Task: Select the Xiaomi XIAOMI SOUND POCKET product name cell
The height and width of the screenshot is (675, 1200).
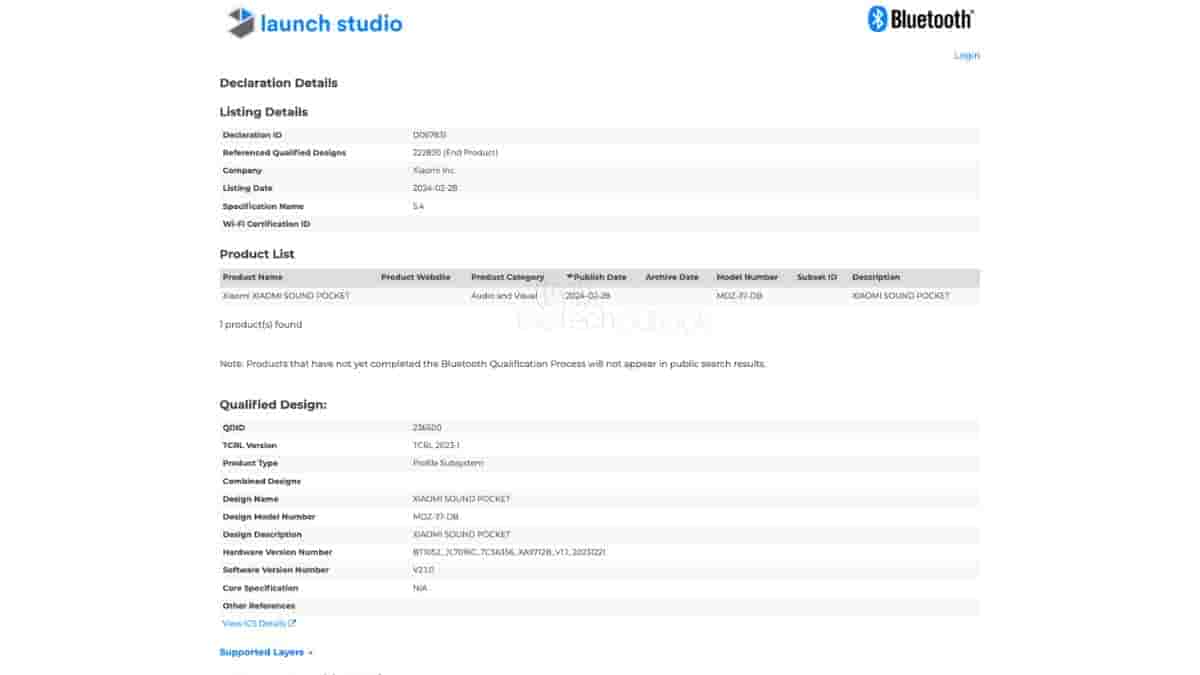Action: point(285,296)
